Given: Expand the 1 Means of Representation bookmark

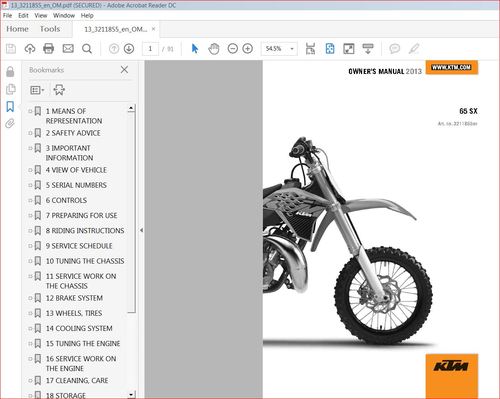Looking at the screenshot, I should click(x=30, y=111).
